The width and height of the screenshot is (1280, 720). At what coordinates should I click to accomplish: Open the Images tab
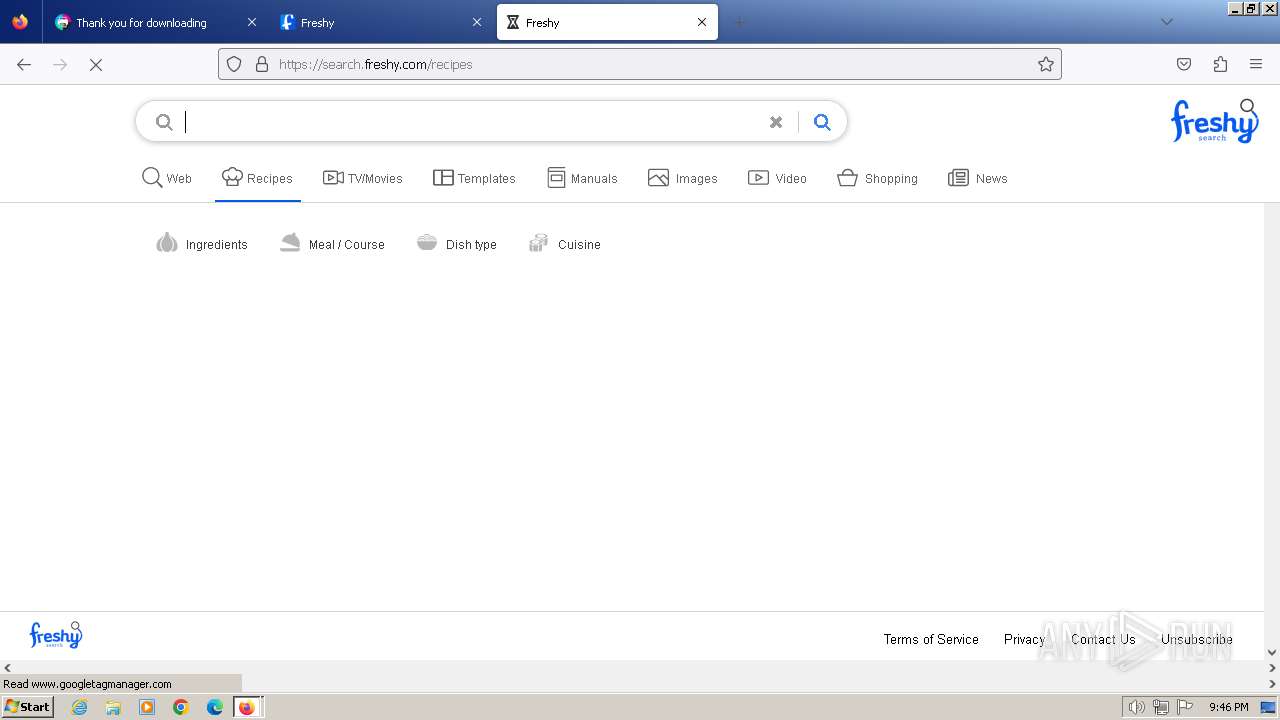683,178
